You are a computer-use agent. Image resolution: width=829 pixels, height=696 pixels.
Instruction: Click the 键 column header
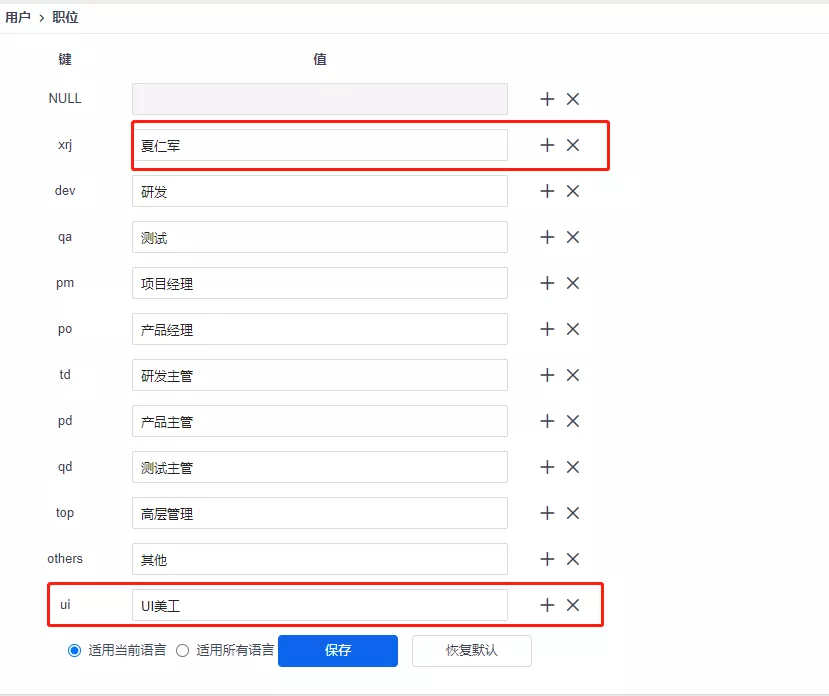[65, 59]
